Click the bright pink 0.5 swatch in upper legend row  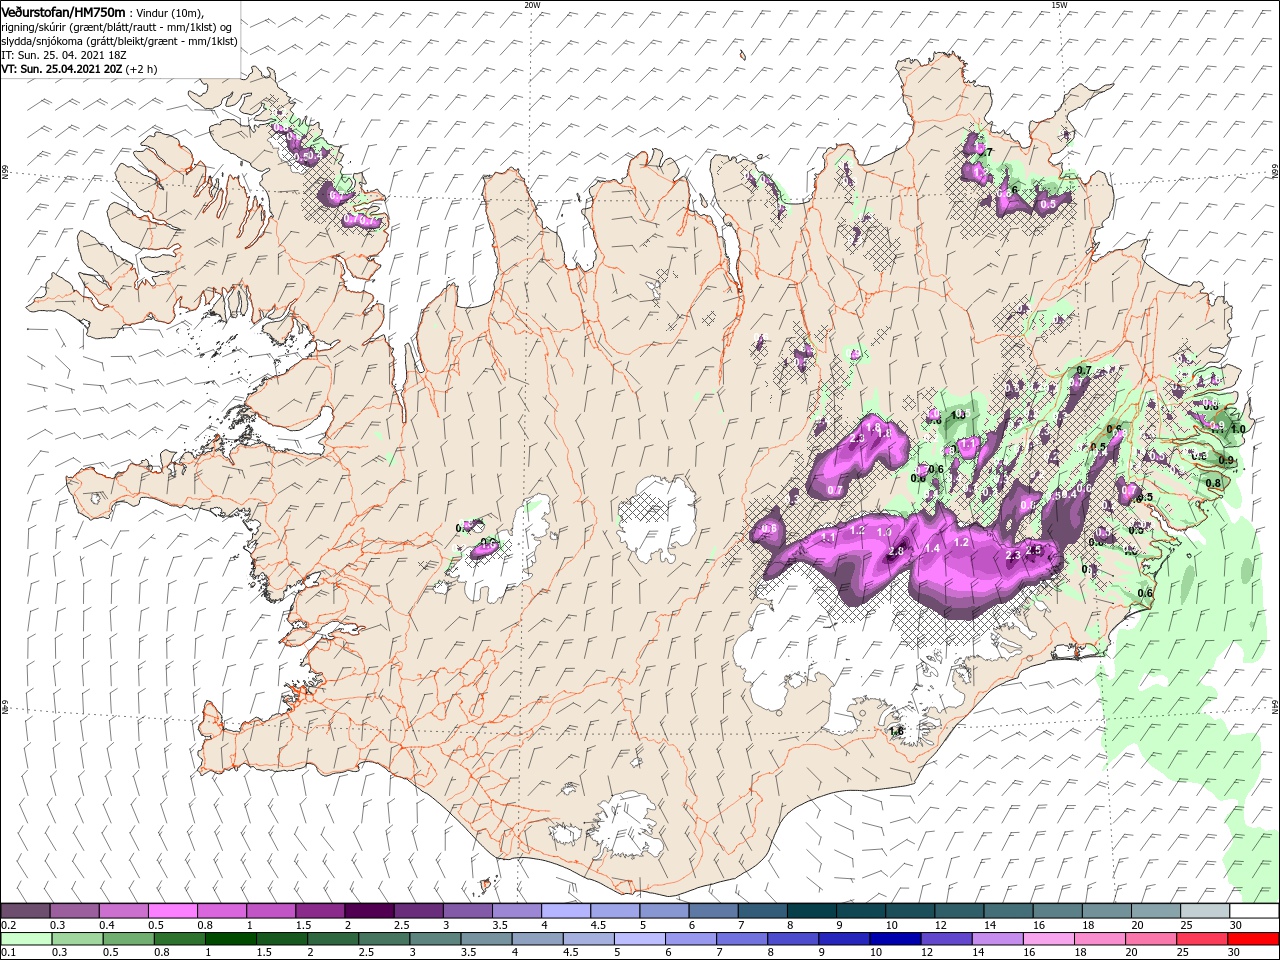(172, 910)
